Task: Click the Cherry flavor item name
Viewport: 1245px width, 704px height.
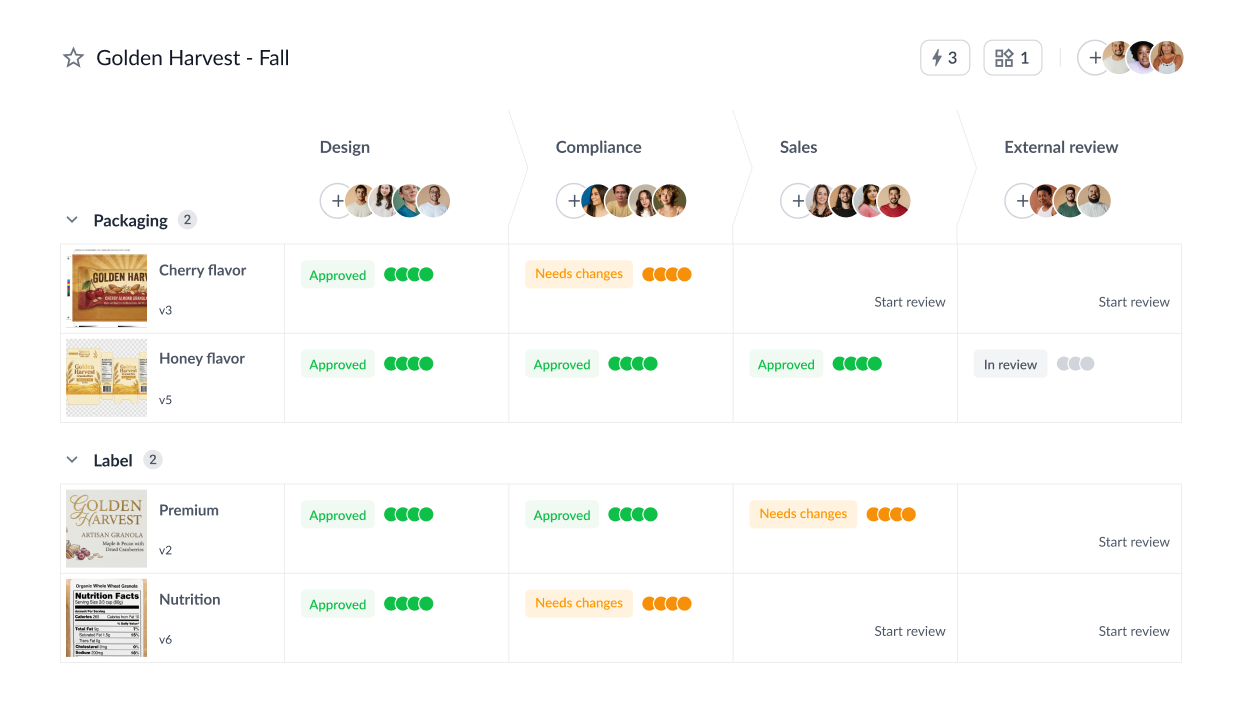Action: point(202,270)
